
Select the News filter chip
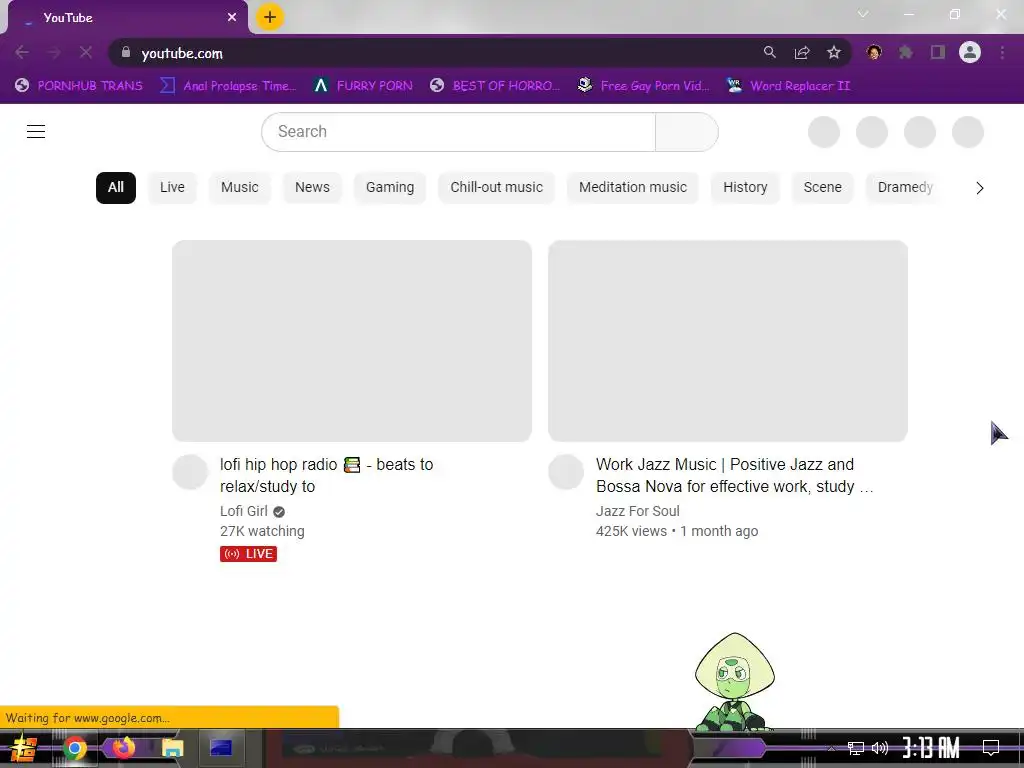click(x=312, y=187)
